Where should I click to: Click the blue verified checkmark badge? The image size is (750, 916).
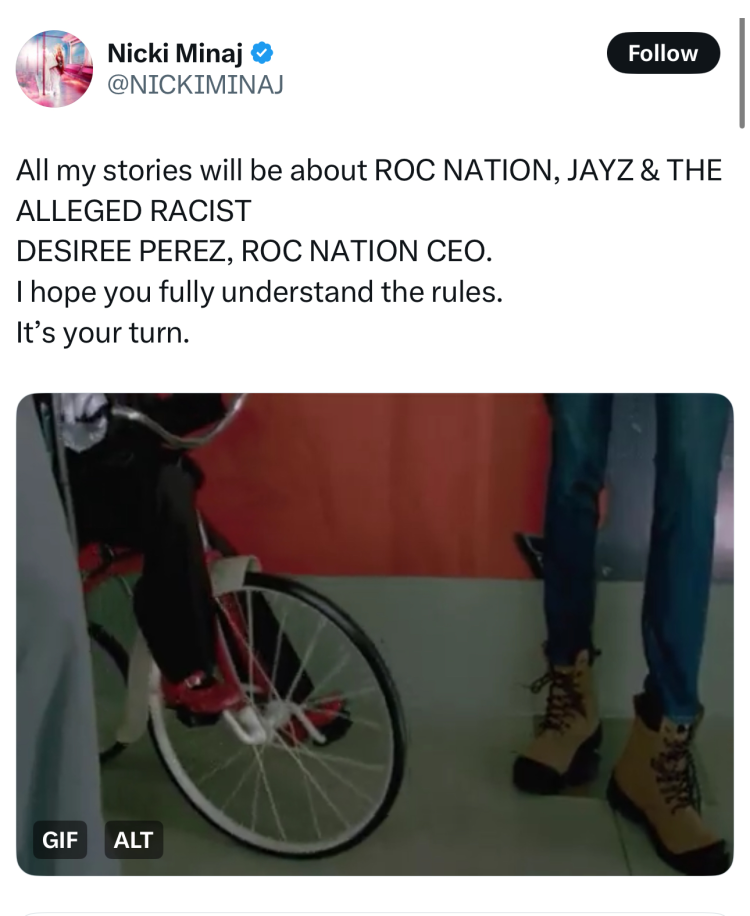tap(263, 54)
